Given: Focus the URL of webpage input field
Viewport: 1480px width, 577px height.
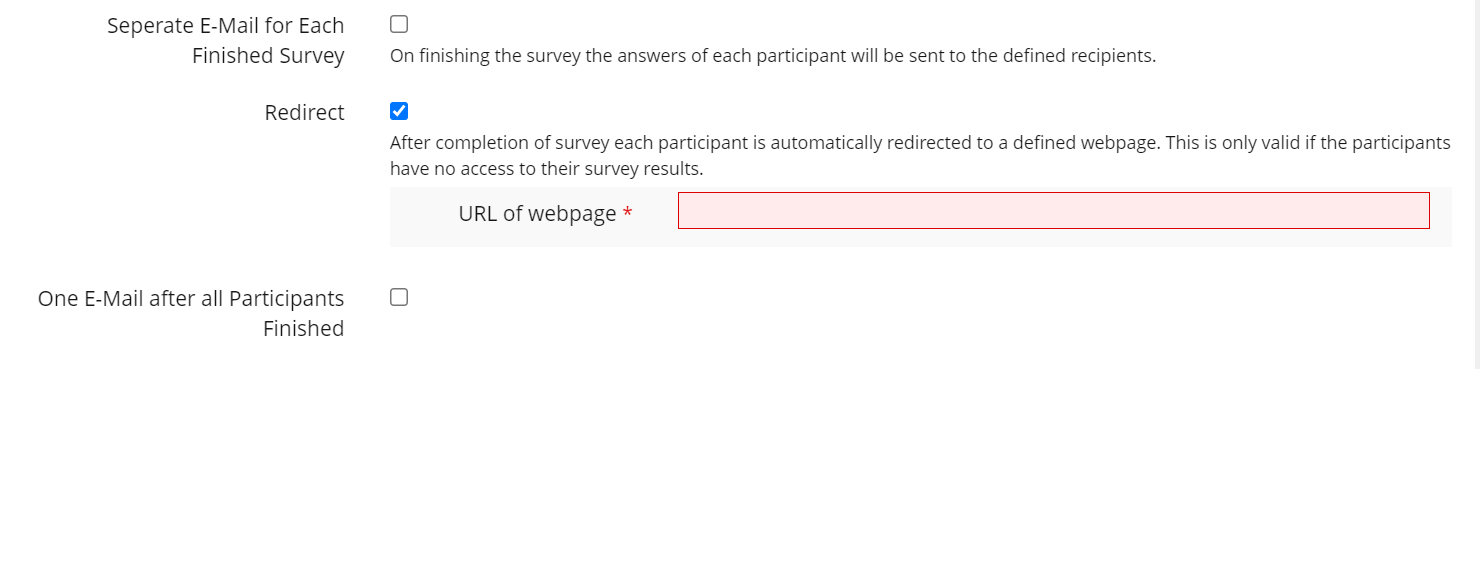Looking at the screenshot, I should point(1053,211).
